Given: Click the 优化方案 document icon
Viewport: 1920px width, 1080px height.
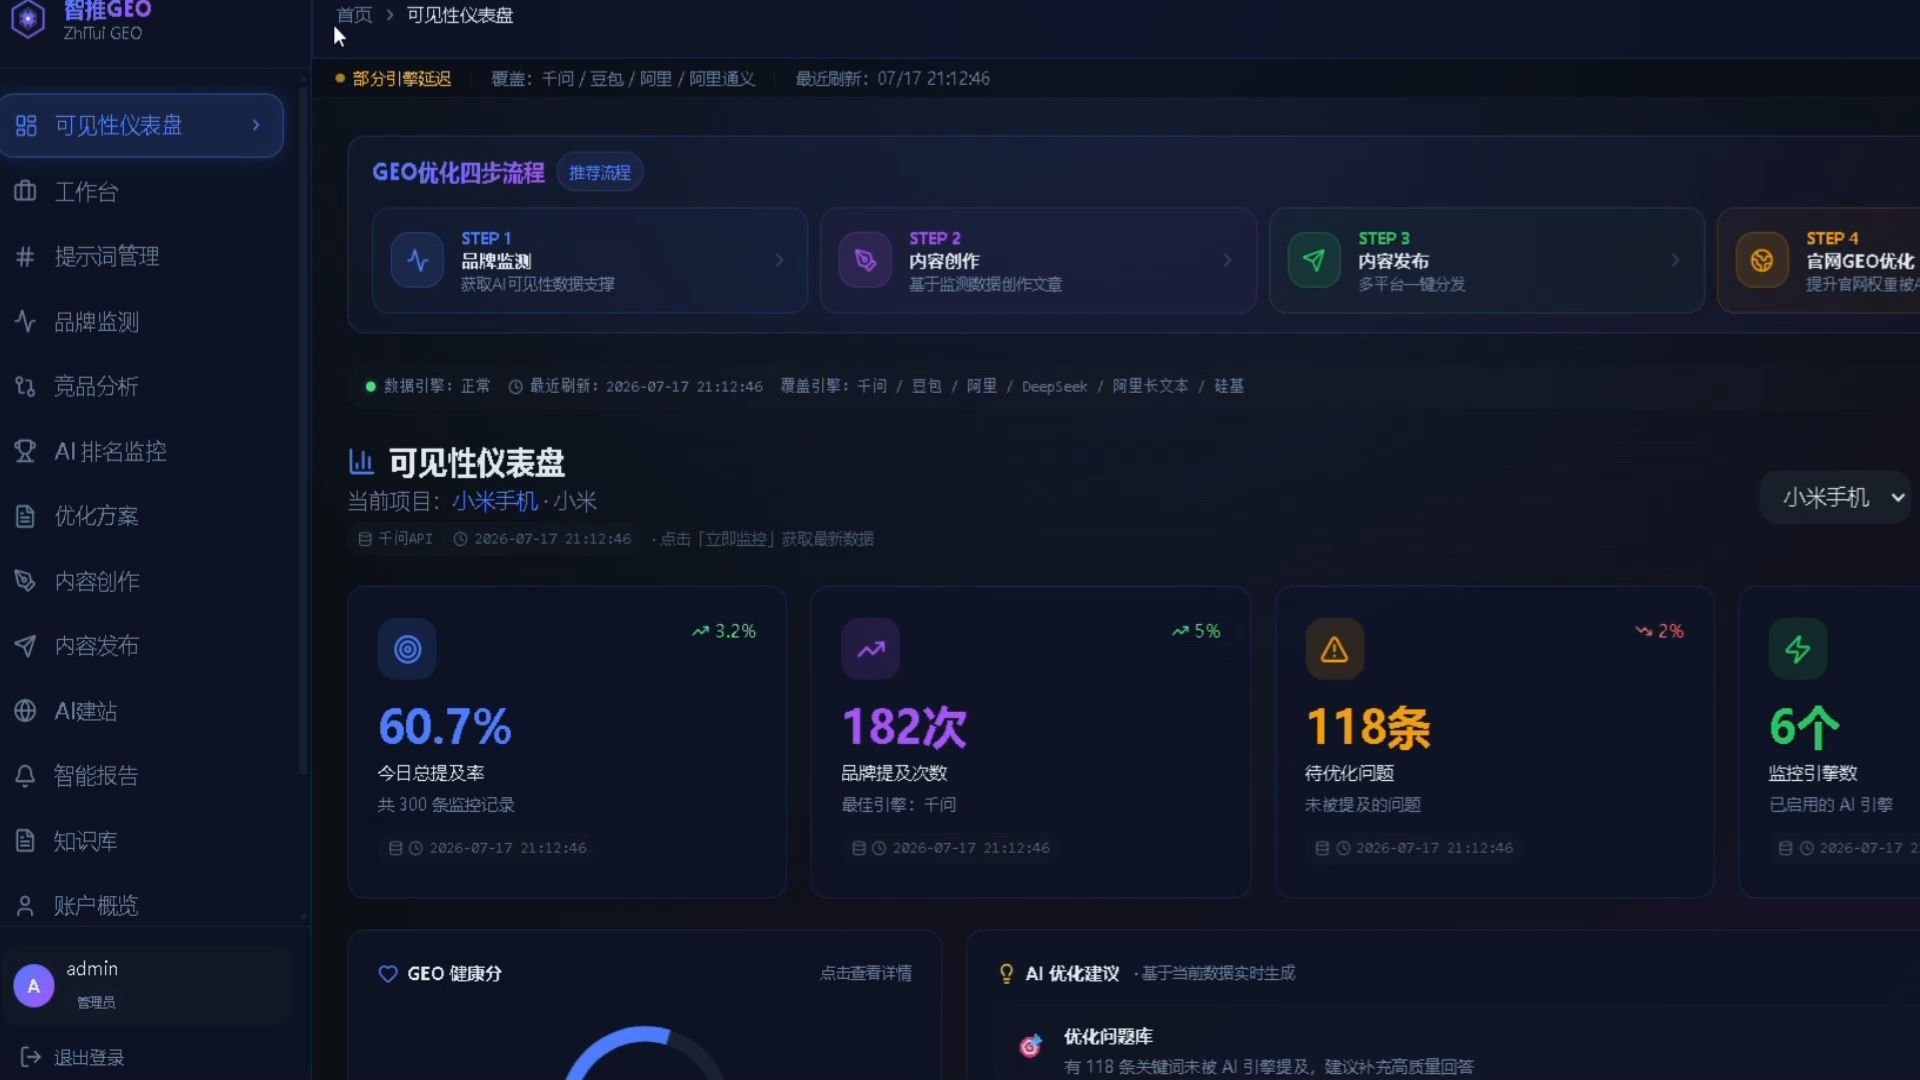Looking at the screenshot, I should 25,516.
